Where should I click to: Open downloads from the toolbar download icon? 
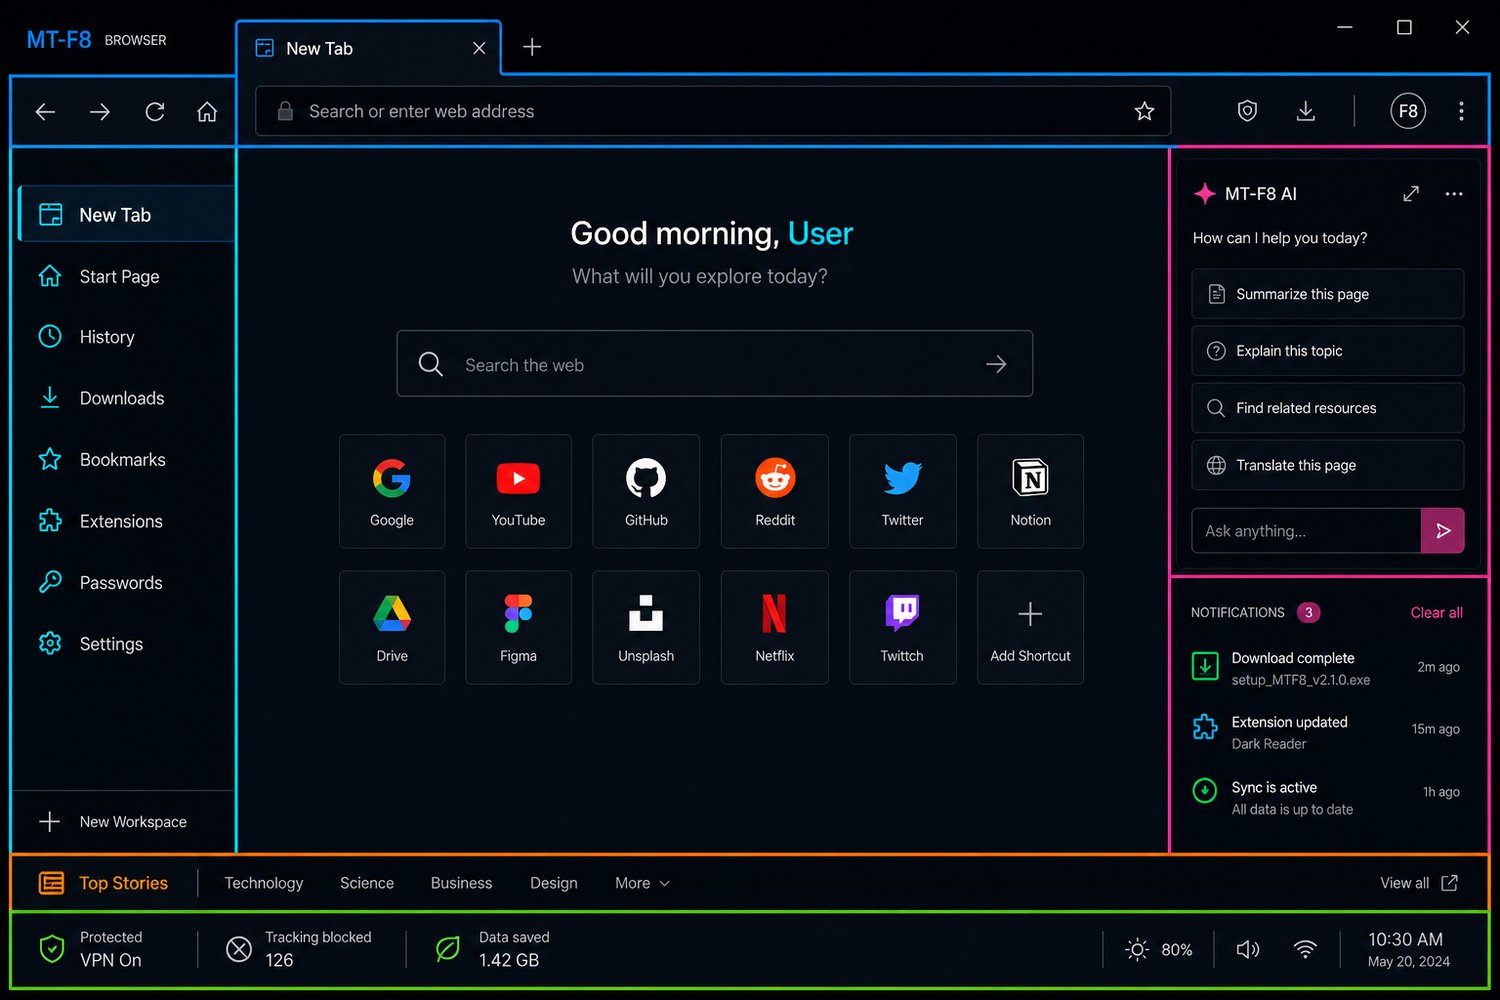(x=1306, y=111)
